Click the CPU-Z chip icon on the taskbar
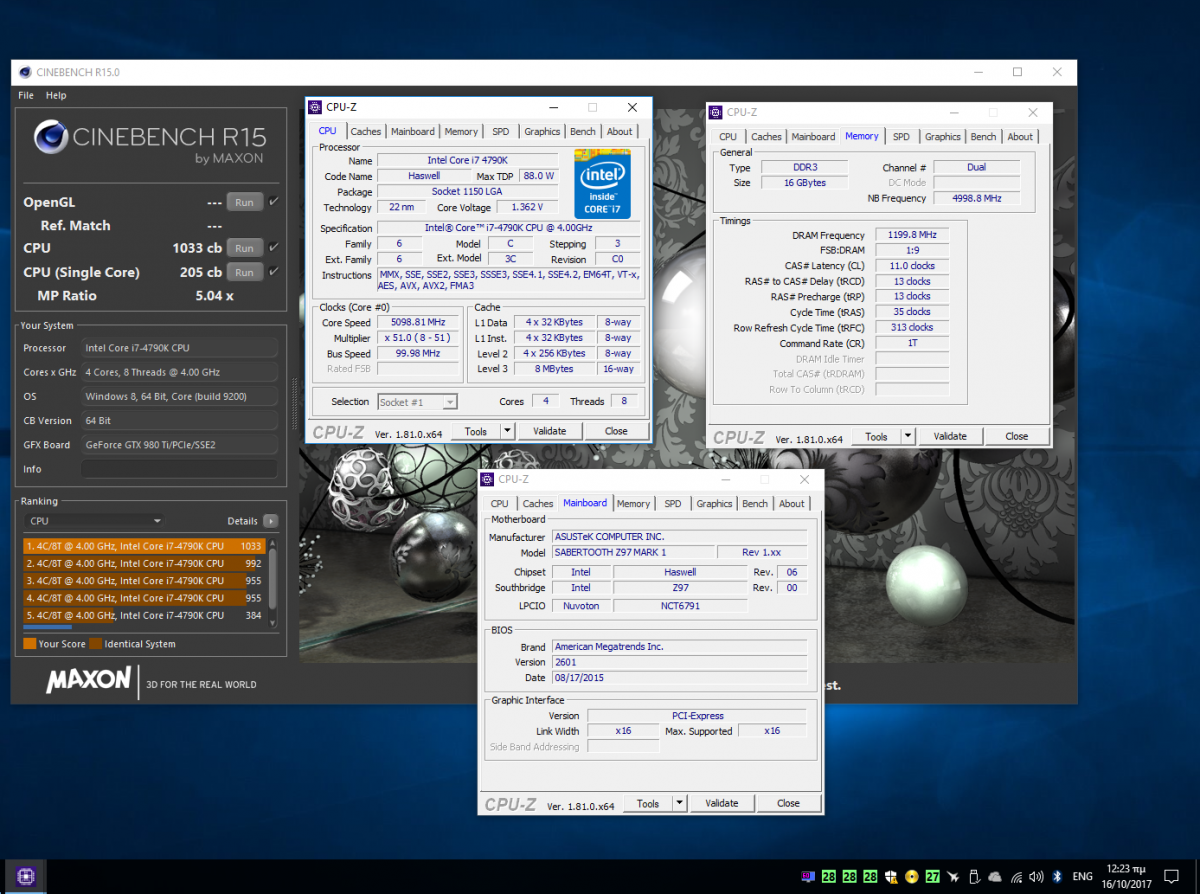This screenshot has height=894, width=1200. (26, 876)
